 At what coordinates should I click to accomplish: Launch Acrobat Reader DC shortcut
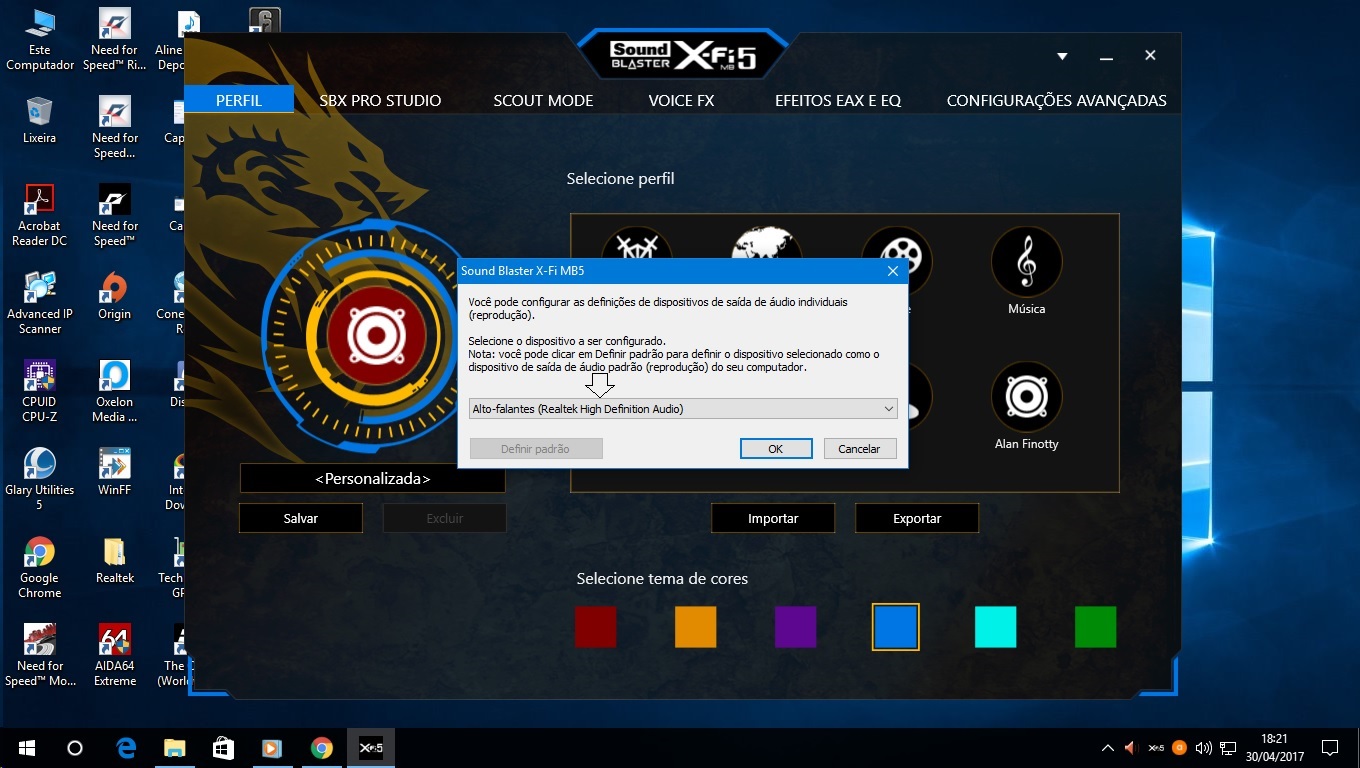[x=40, y=216]
